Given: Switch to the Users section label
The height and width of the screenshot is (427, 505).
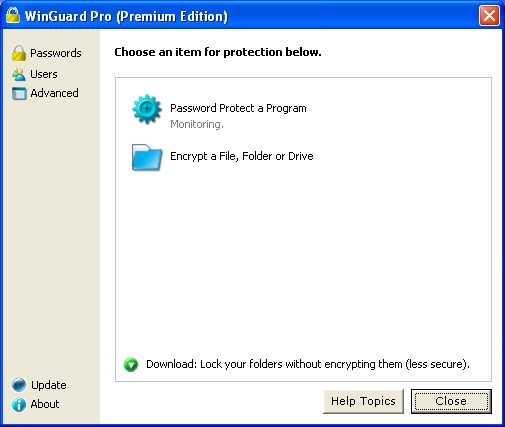Looking at the screenshot, I should 44,74.
